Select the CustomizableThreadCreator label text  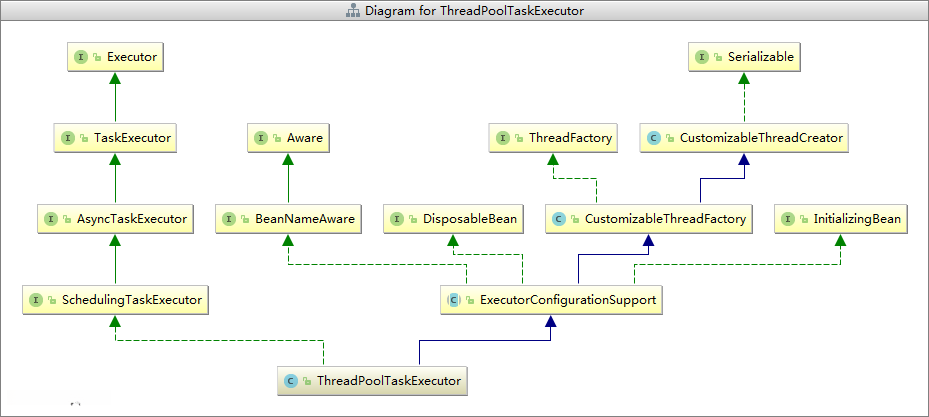(x=761, y=138)
